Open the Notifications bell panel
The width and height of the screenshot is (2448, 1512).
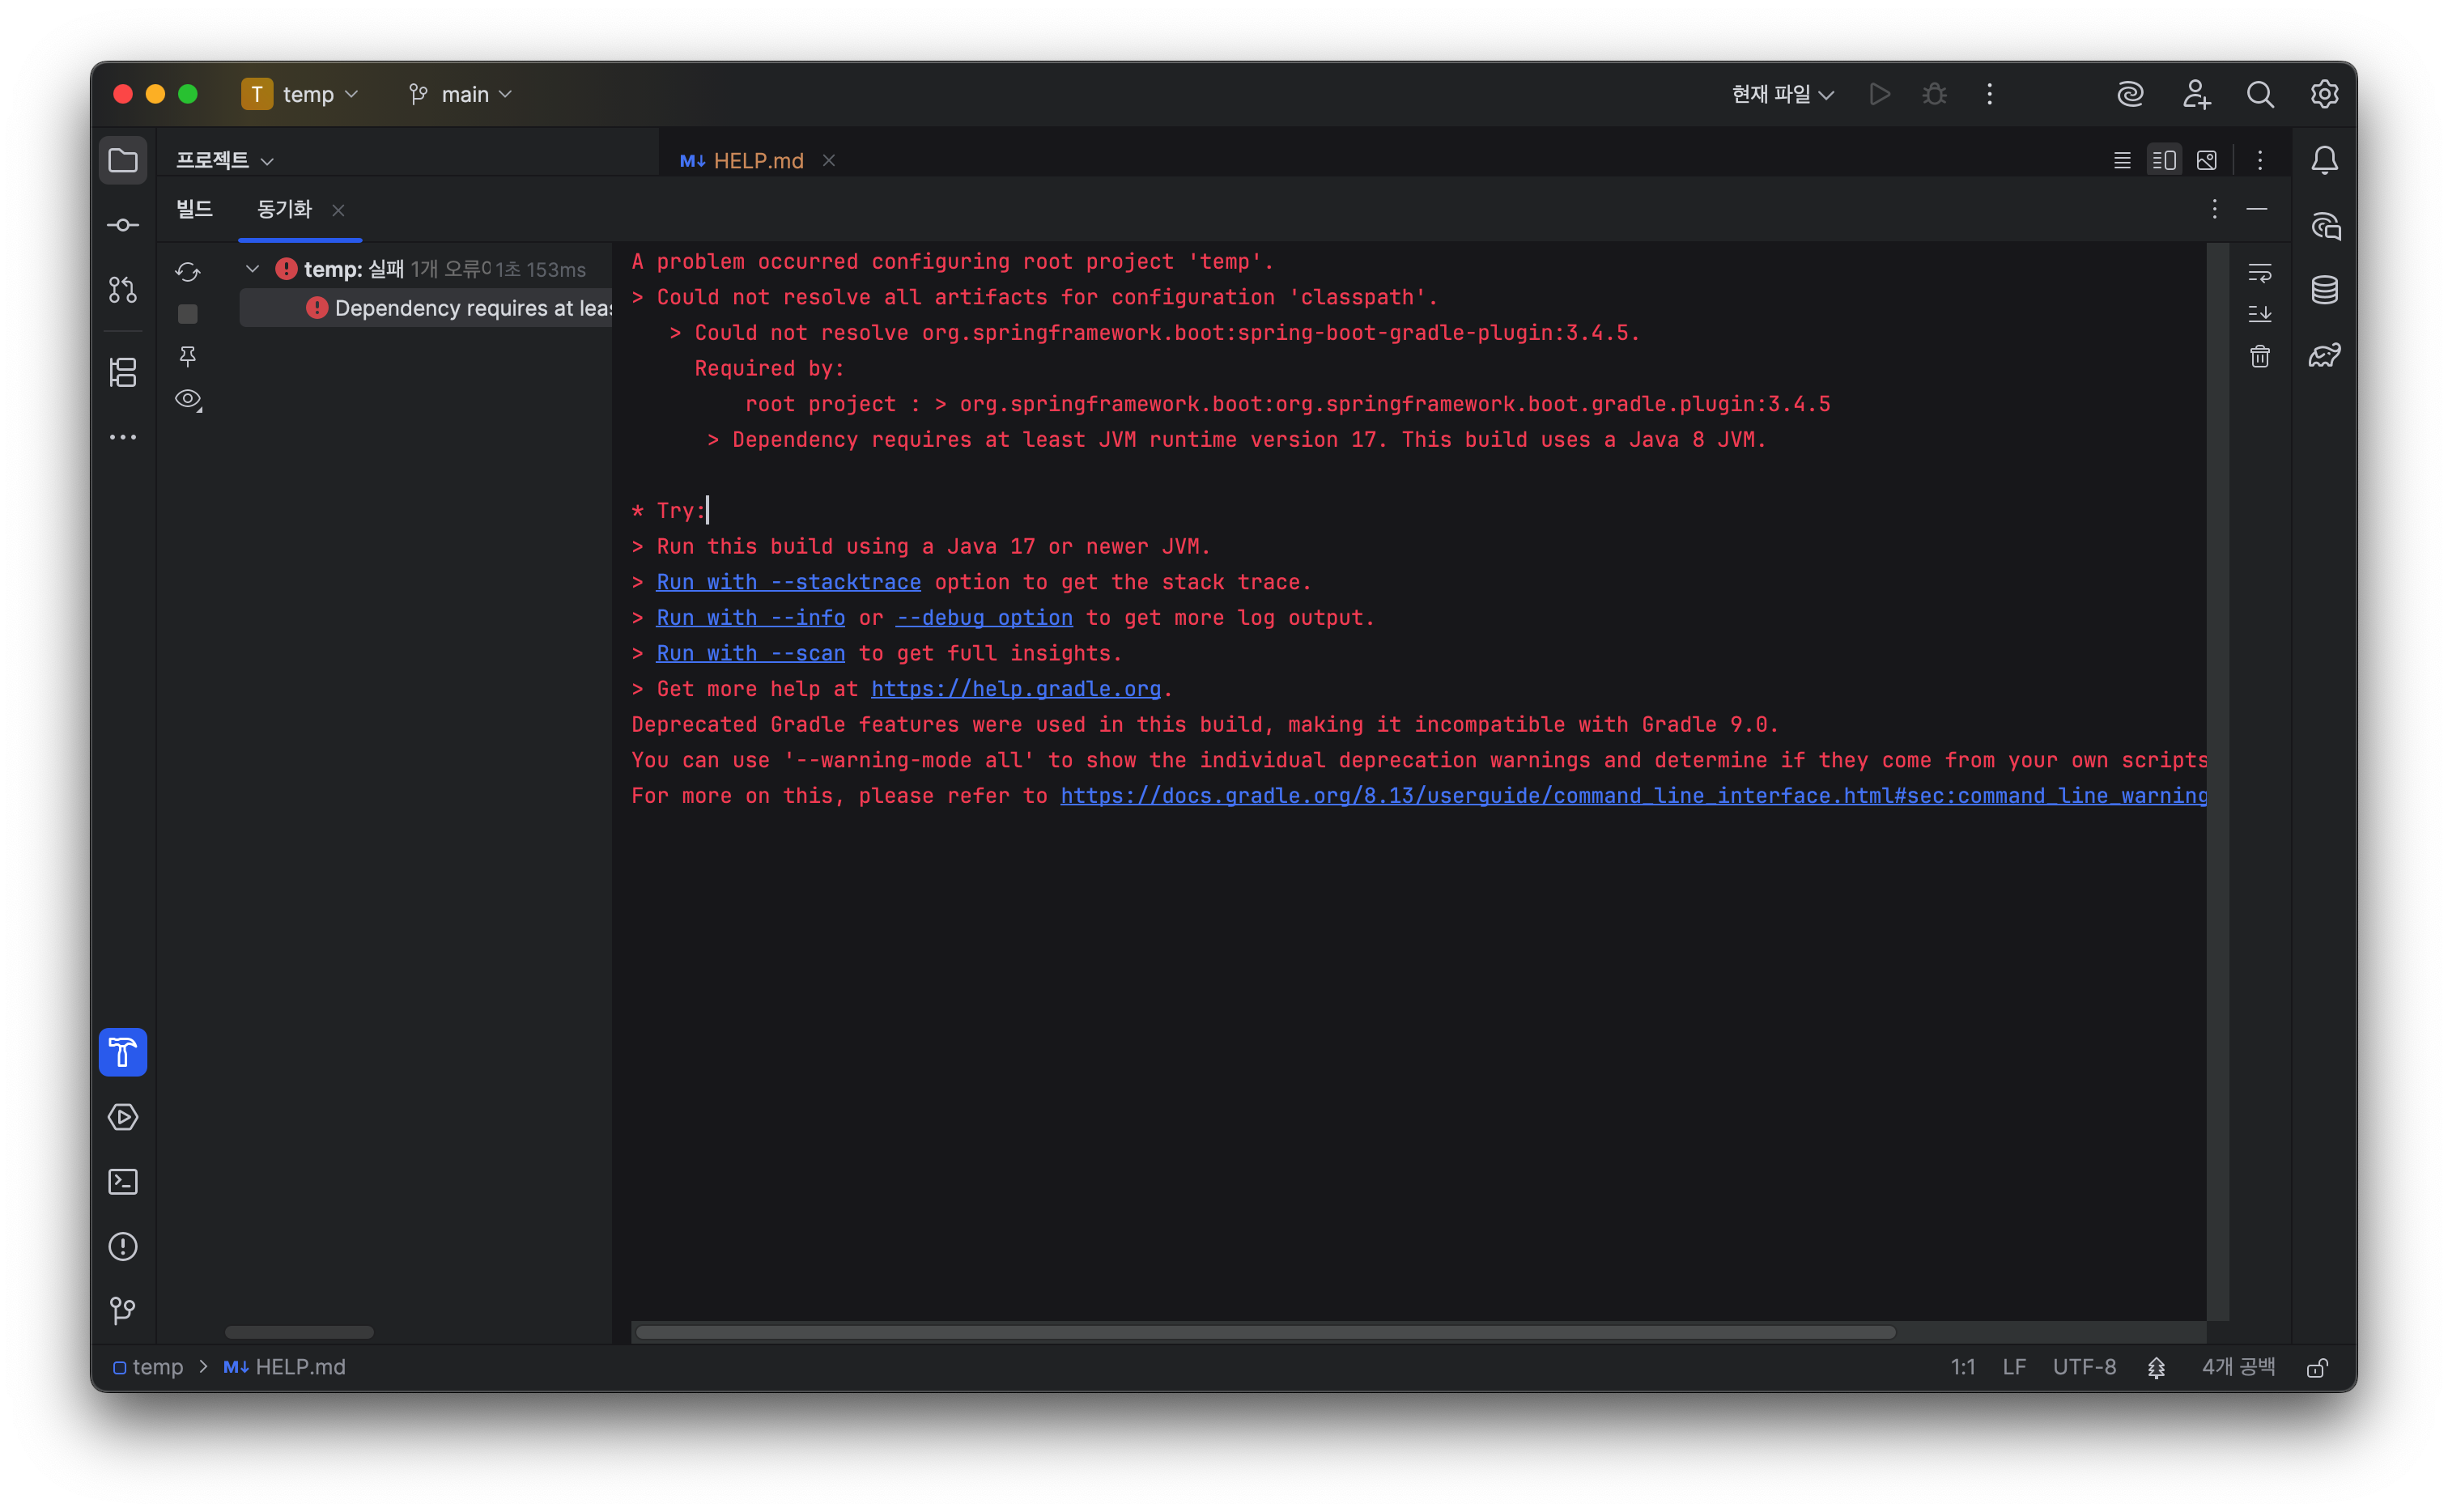click(2324, 160)
